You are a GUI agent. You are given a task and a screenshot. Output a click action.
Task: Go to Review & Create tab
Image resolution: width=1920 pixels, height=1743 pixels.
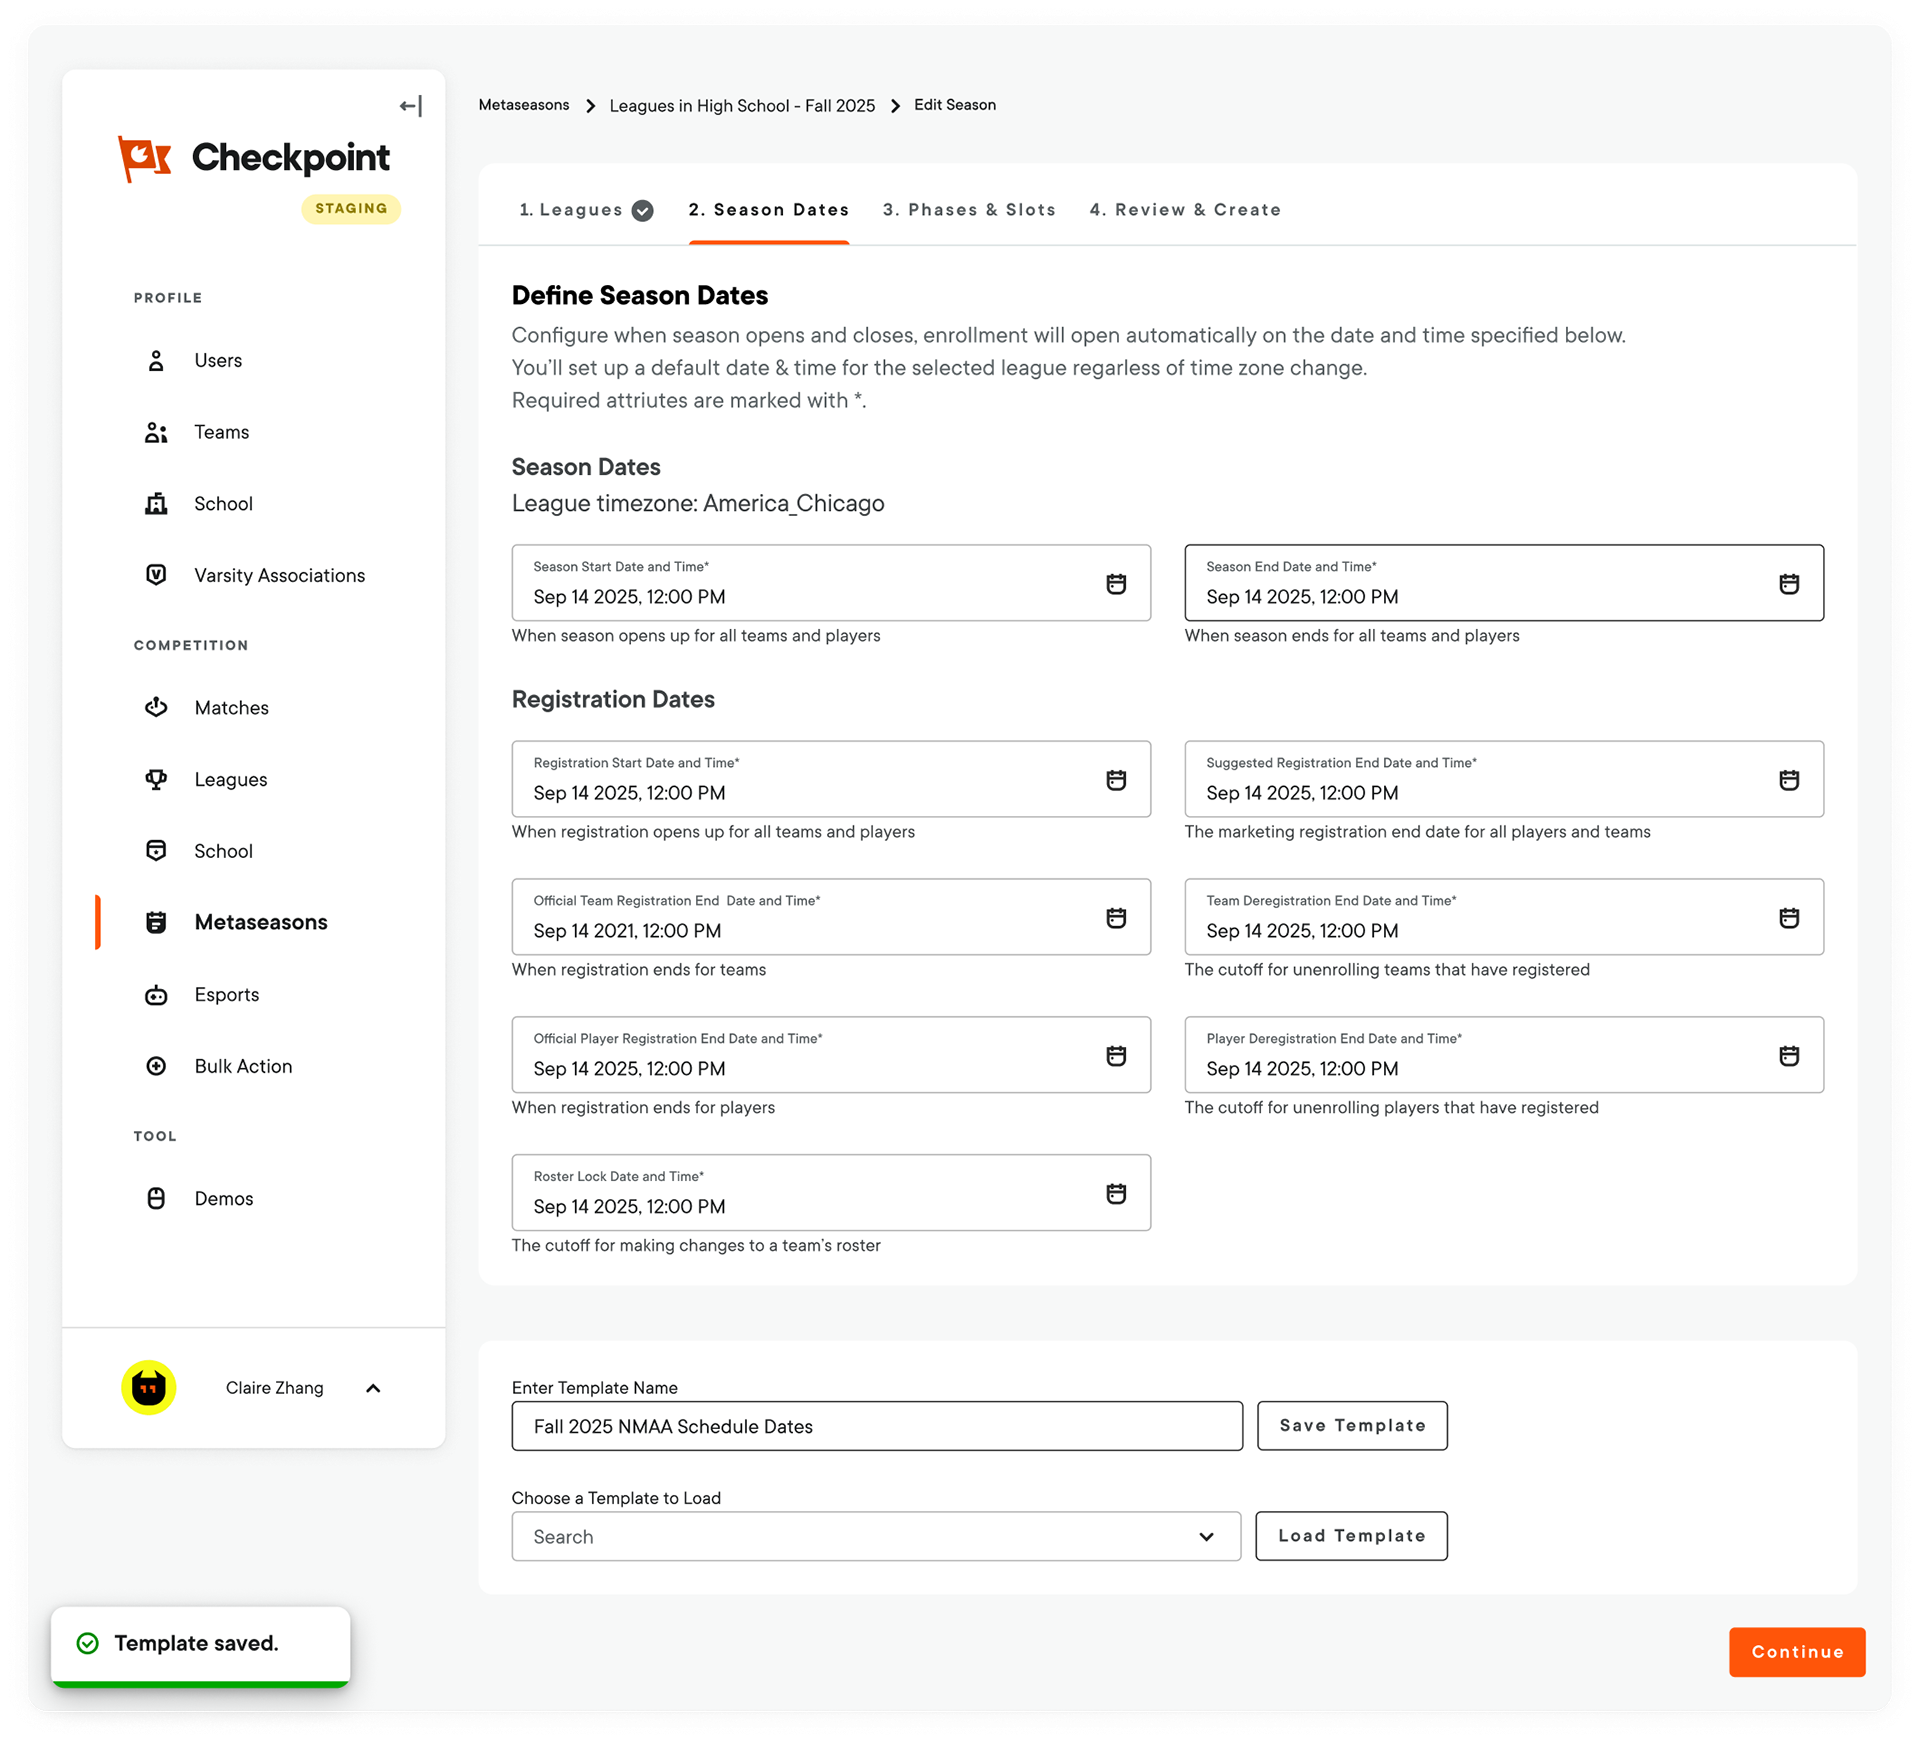click(x=1184, y=210)
